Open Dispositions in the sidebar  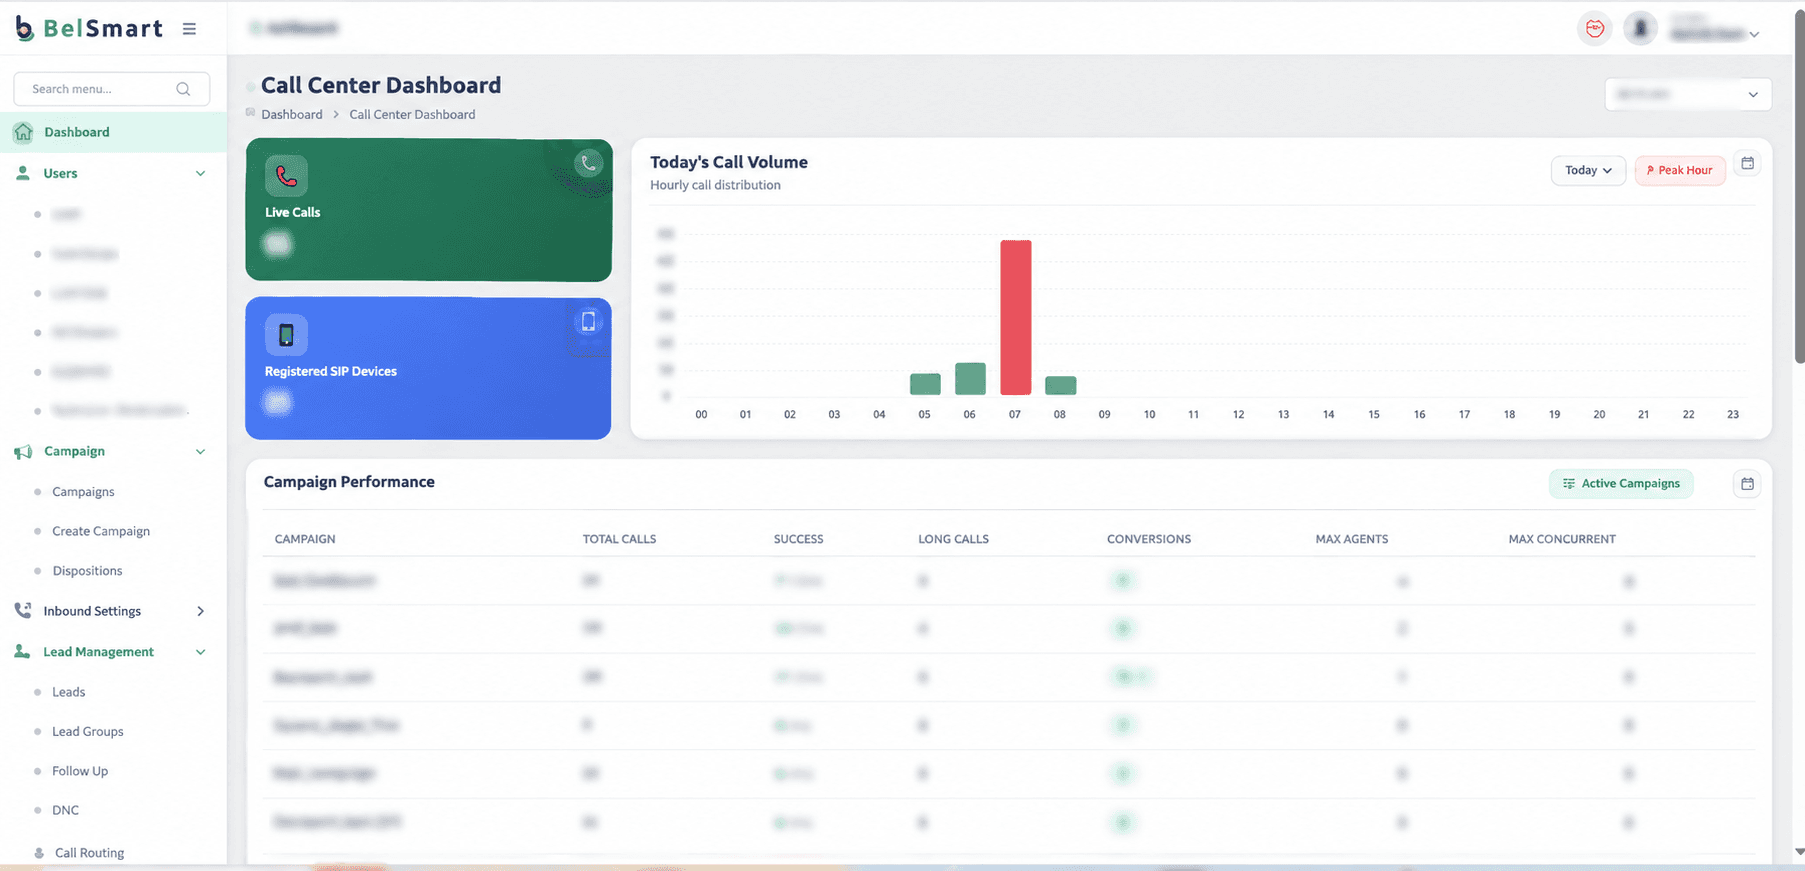pos(87,571)
